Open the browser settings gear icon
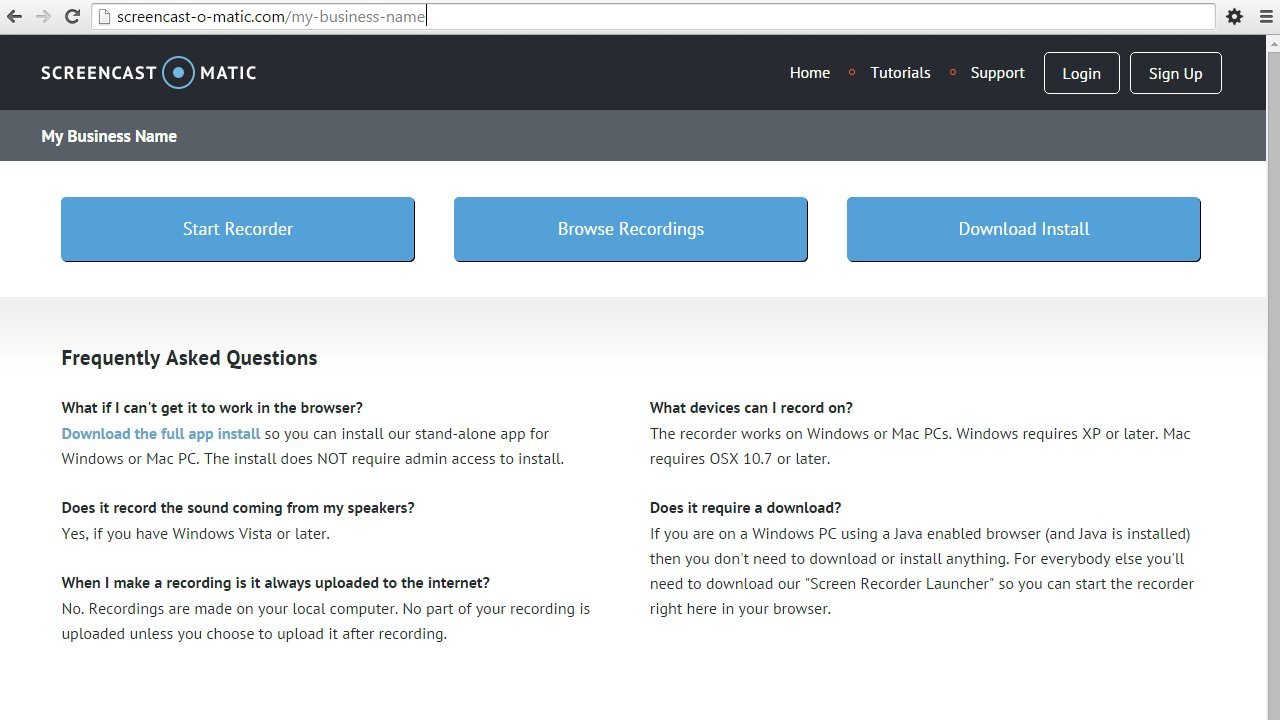The width and height of the screenshot is (1280, 720). coord(1235,16)
